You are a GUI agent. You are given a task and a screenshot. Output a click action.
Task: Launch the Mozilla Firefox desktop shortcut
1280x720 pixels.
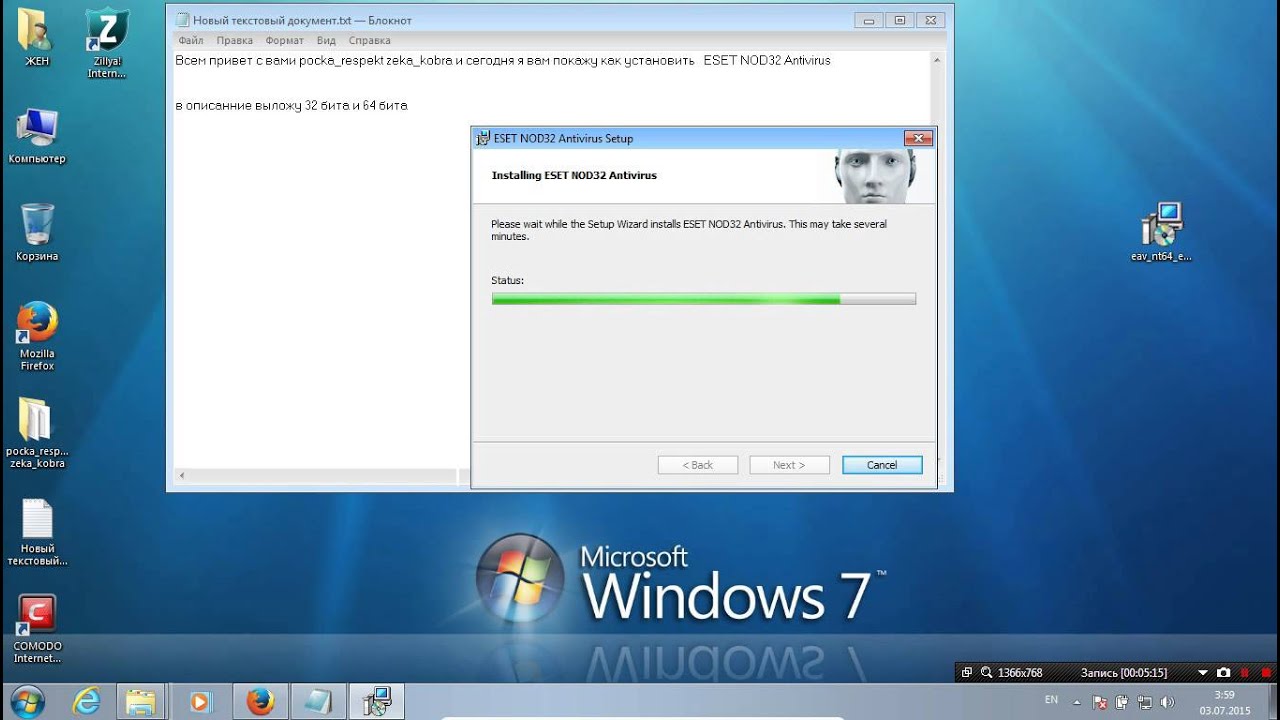(37, 336)
